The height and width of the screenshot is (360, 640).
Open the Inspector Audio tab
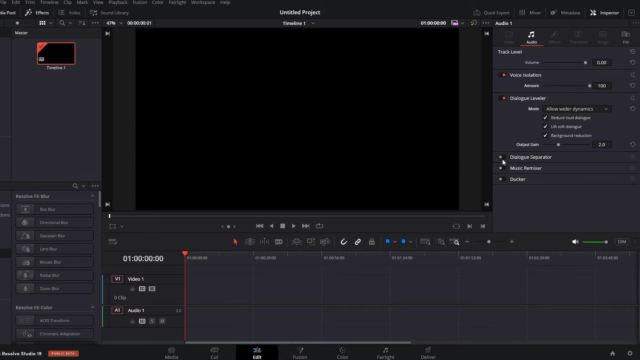(x=531, y=37)
